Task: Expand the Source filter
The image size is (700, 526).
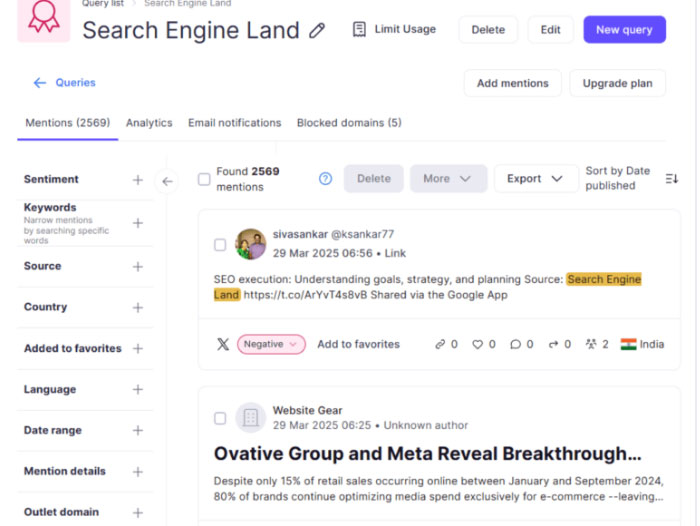Action: 138,267
